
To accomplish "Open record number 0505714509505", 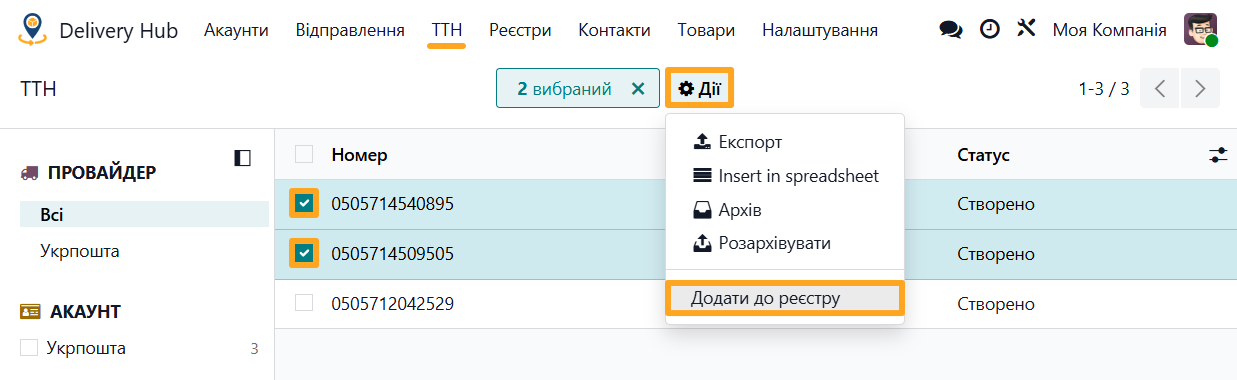I will tap(392, 254).
